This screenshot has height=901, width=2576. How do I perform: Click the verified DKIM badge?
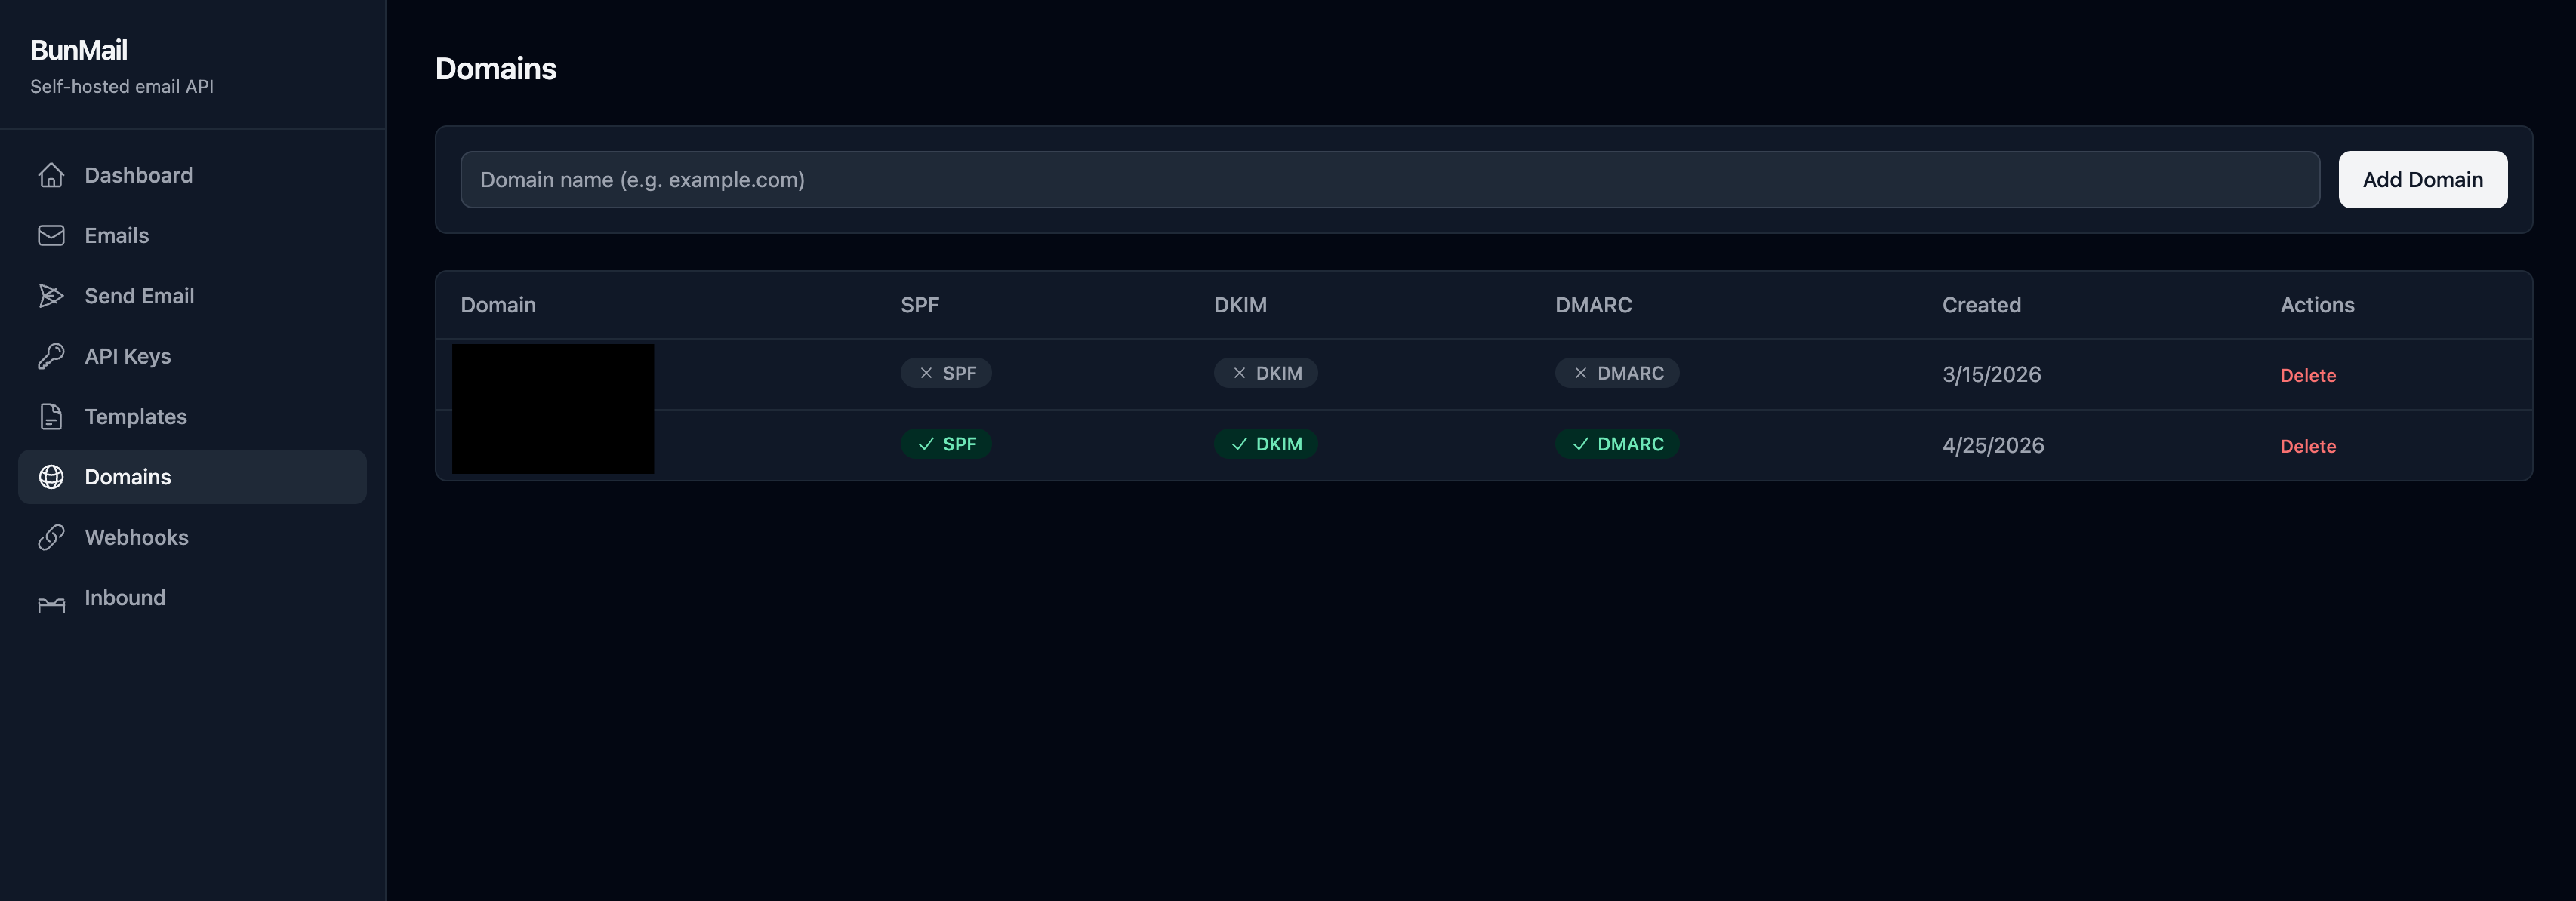[x=1265, y=444]
